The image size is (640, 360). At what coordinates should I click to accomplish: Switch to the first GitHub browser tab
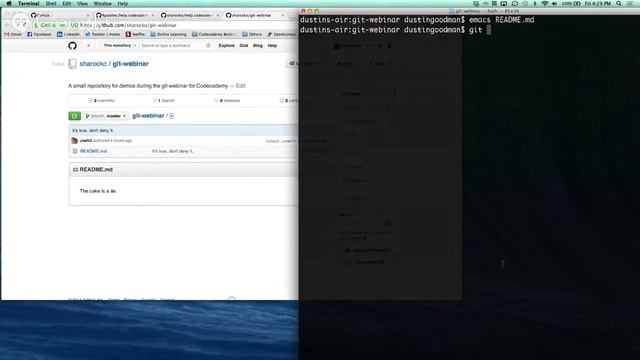(59, 15)
